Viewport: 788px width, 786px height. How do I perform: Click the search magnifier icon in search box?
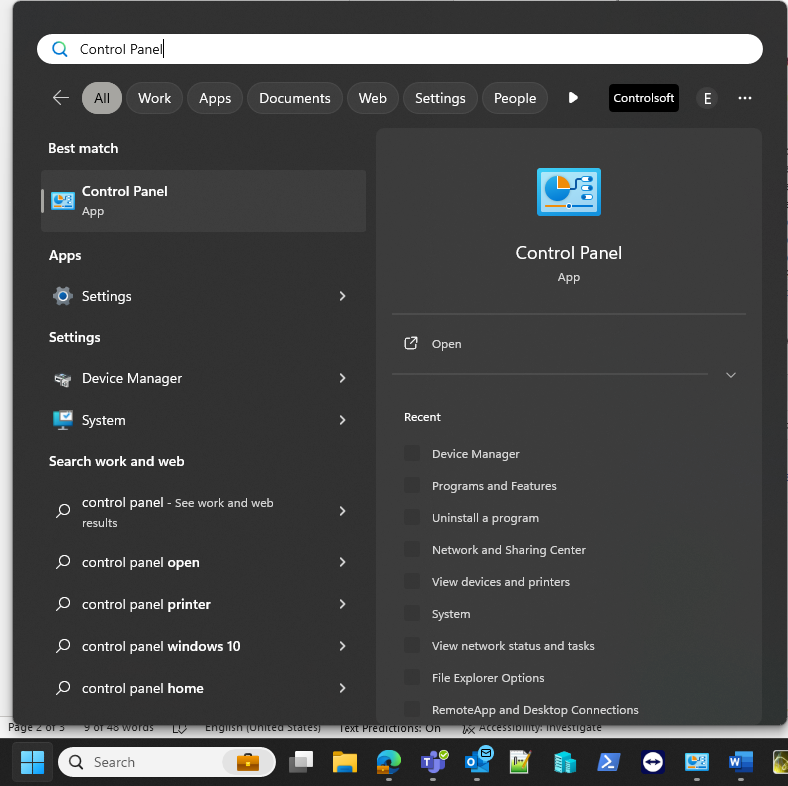tap(60, 49)
